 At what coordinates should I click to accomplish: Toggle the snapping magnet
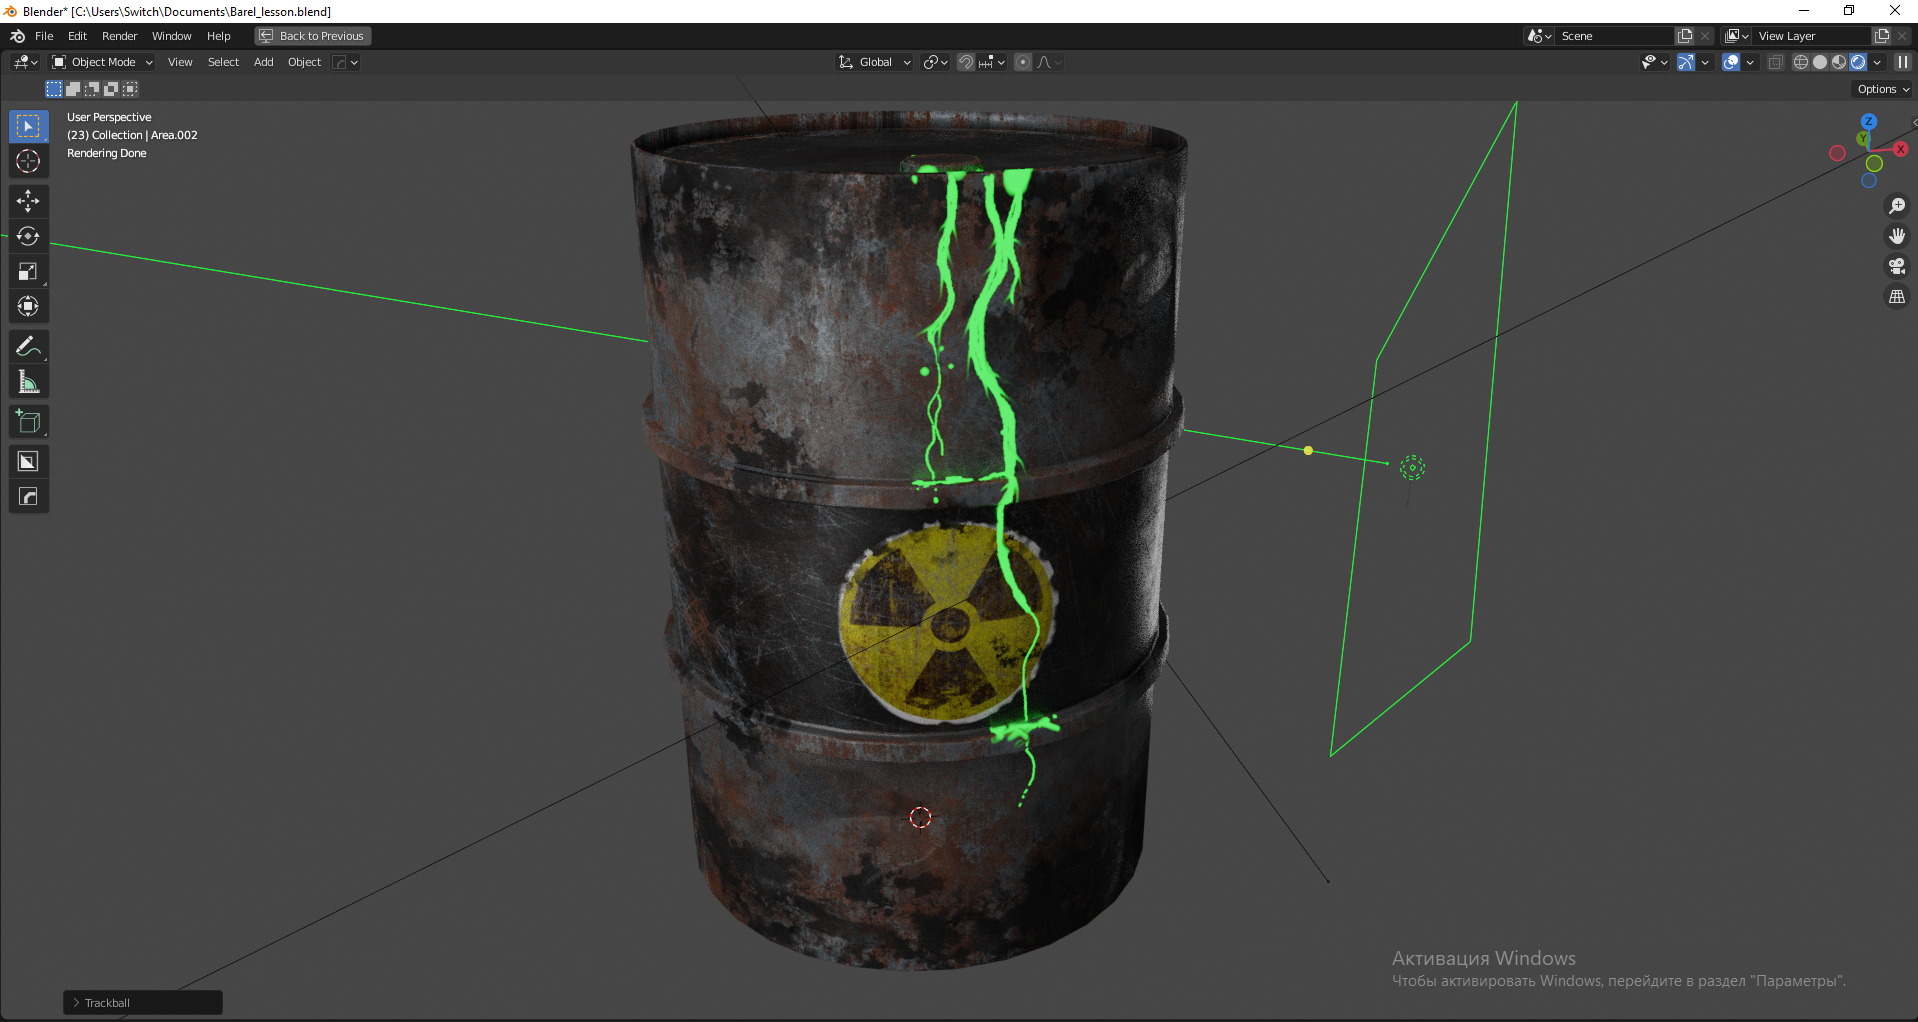(966, 62)
